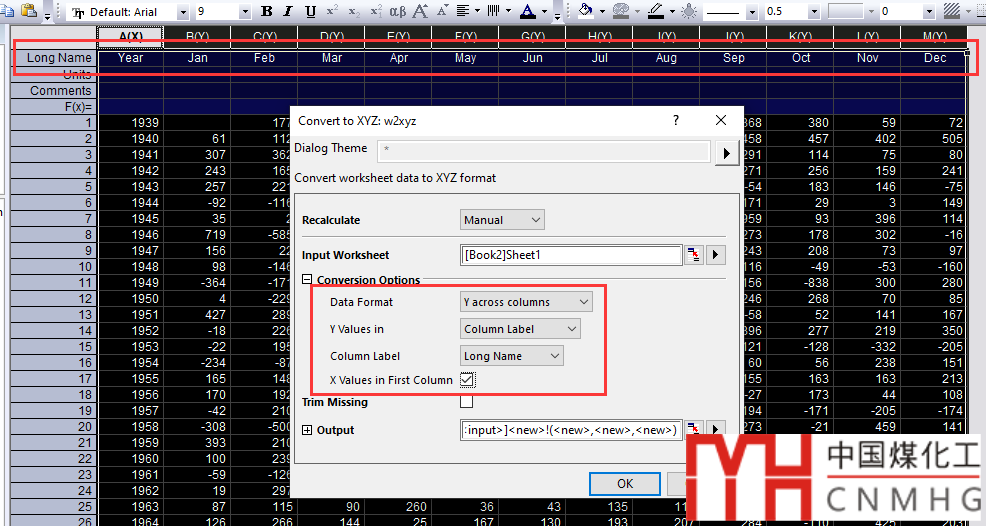Insert Greek symbols with αβ icon

397,12
